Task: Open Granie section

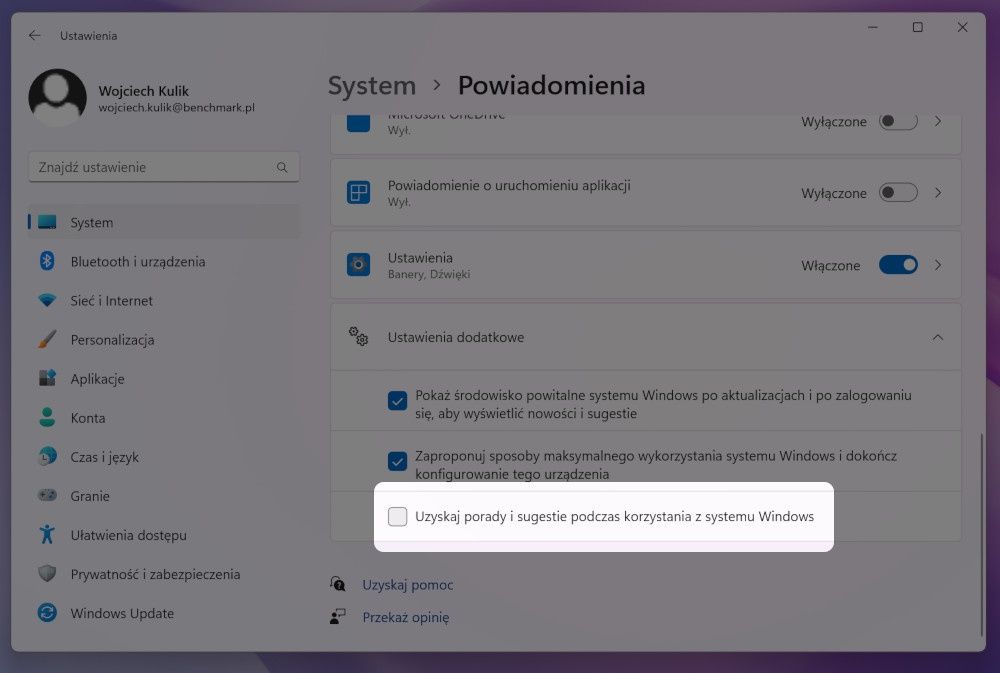Action: tap(164, 495)
